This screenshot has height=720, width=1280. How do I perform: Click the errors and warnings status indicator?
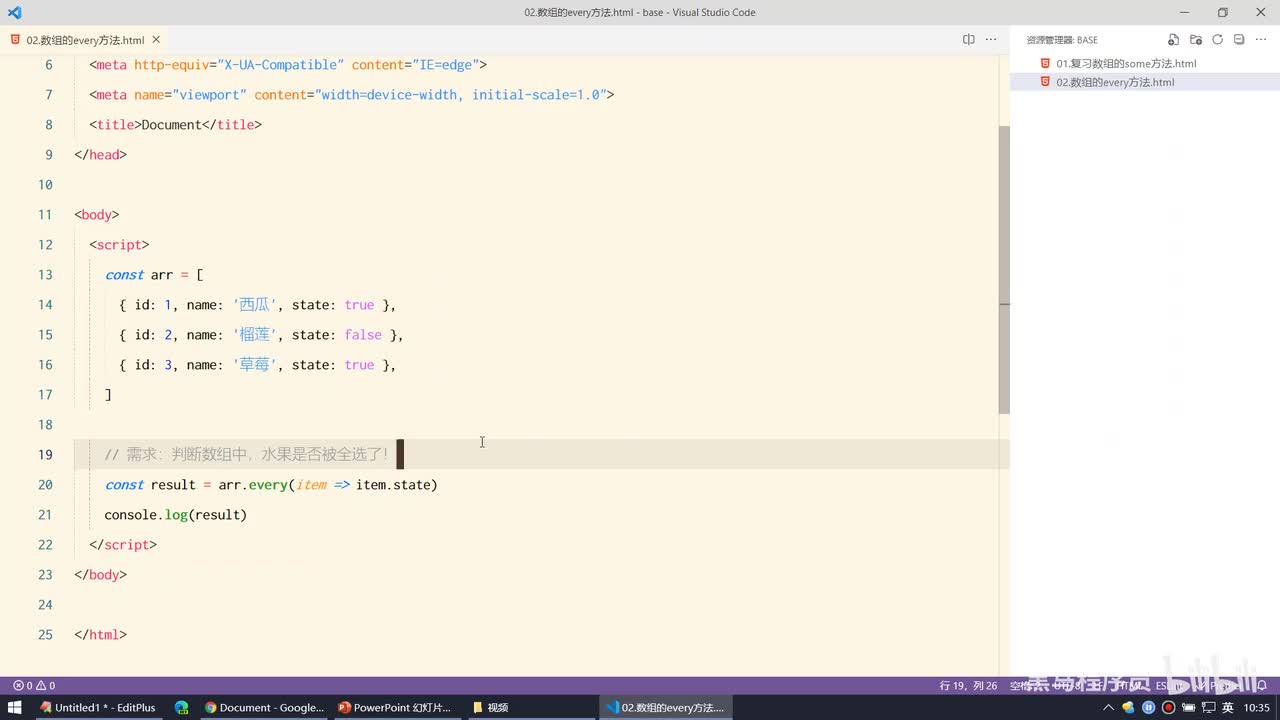(x=34, y=686)
